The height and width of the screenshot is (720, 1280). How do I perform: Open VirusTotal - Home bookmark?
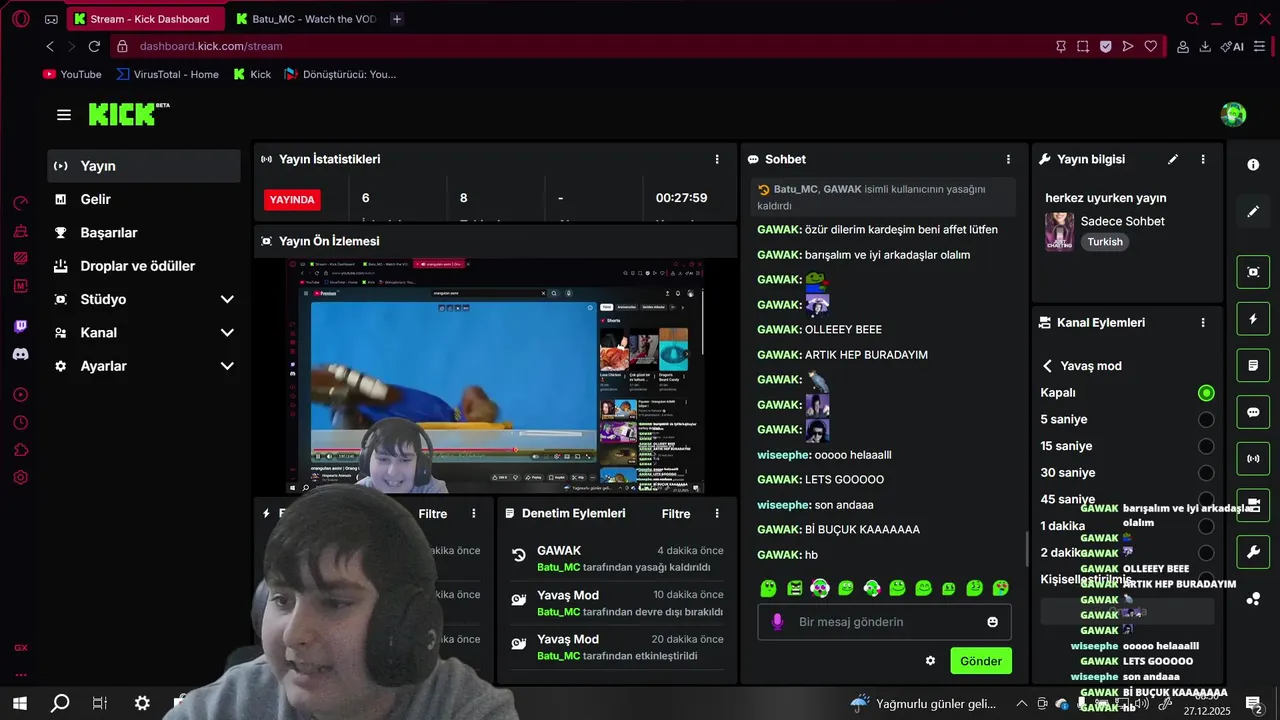click(167, 74)
